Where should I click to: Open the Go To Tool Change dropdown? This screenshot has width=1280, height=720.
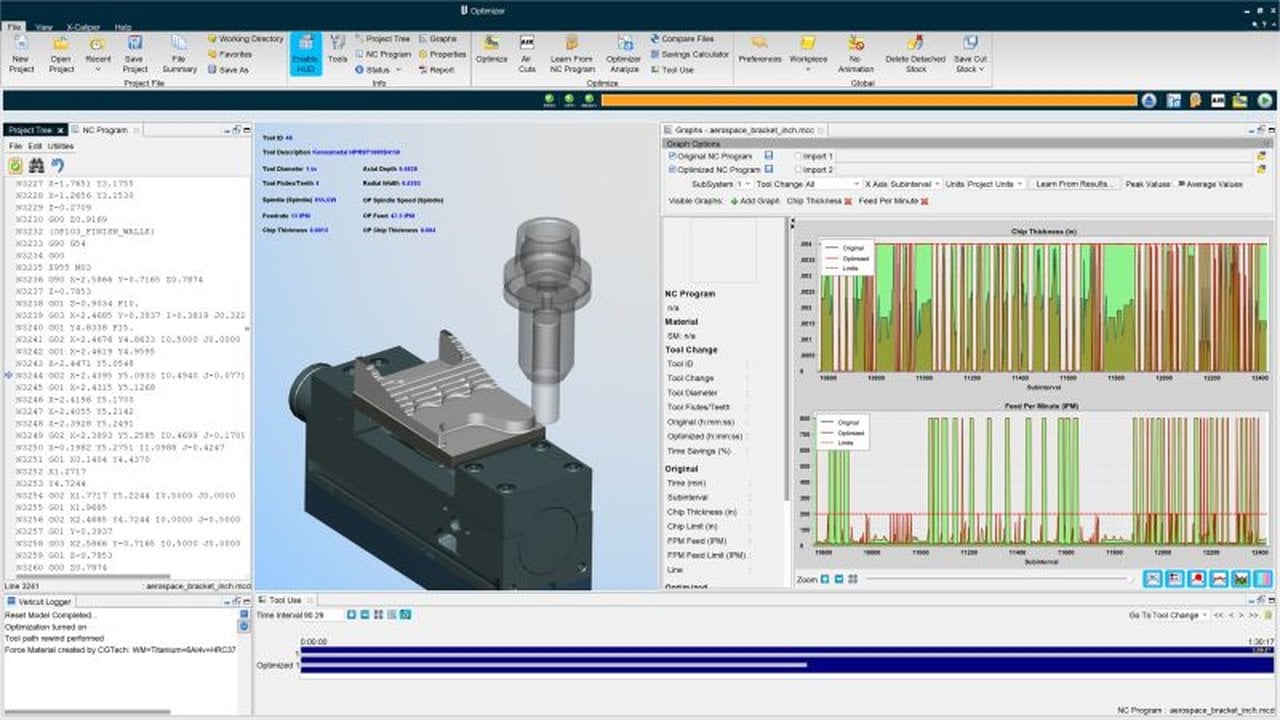[x=1168, y=615]
